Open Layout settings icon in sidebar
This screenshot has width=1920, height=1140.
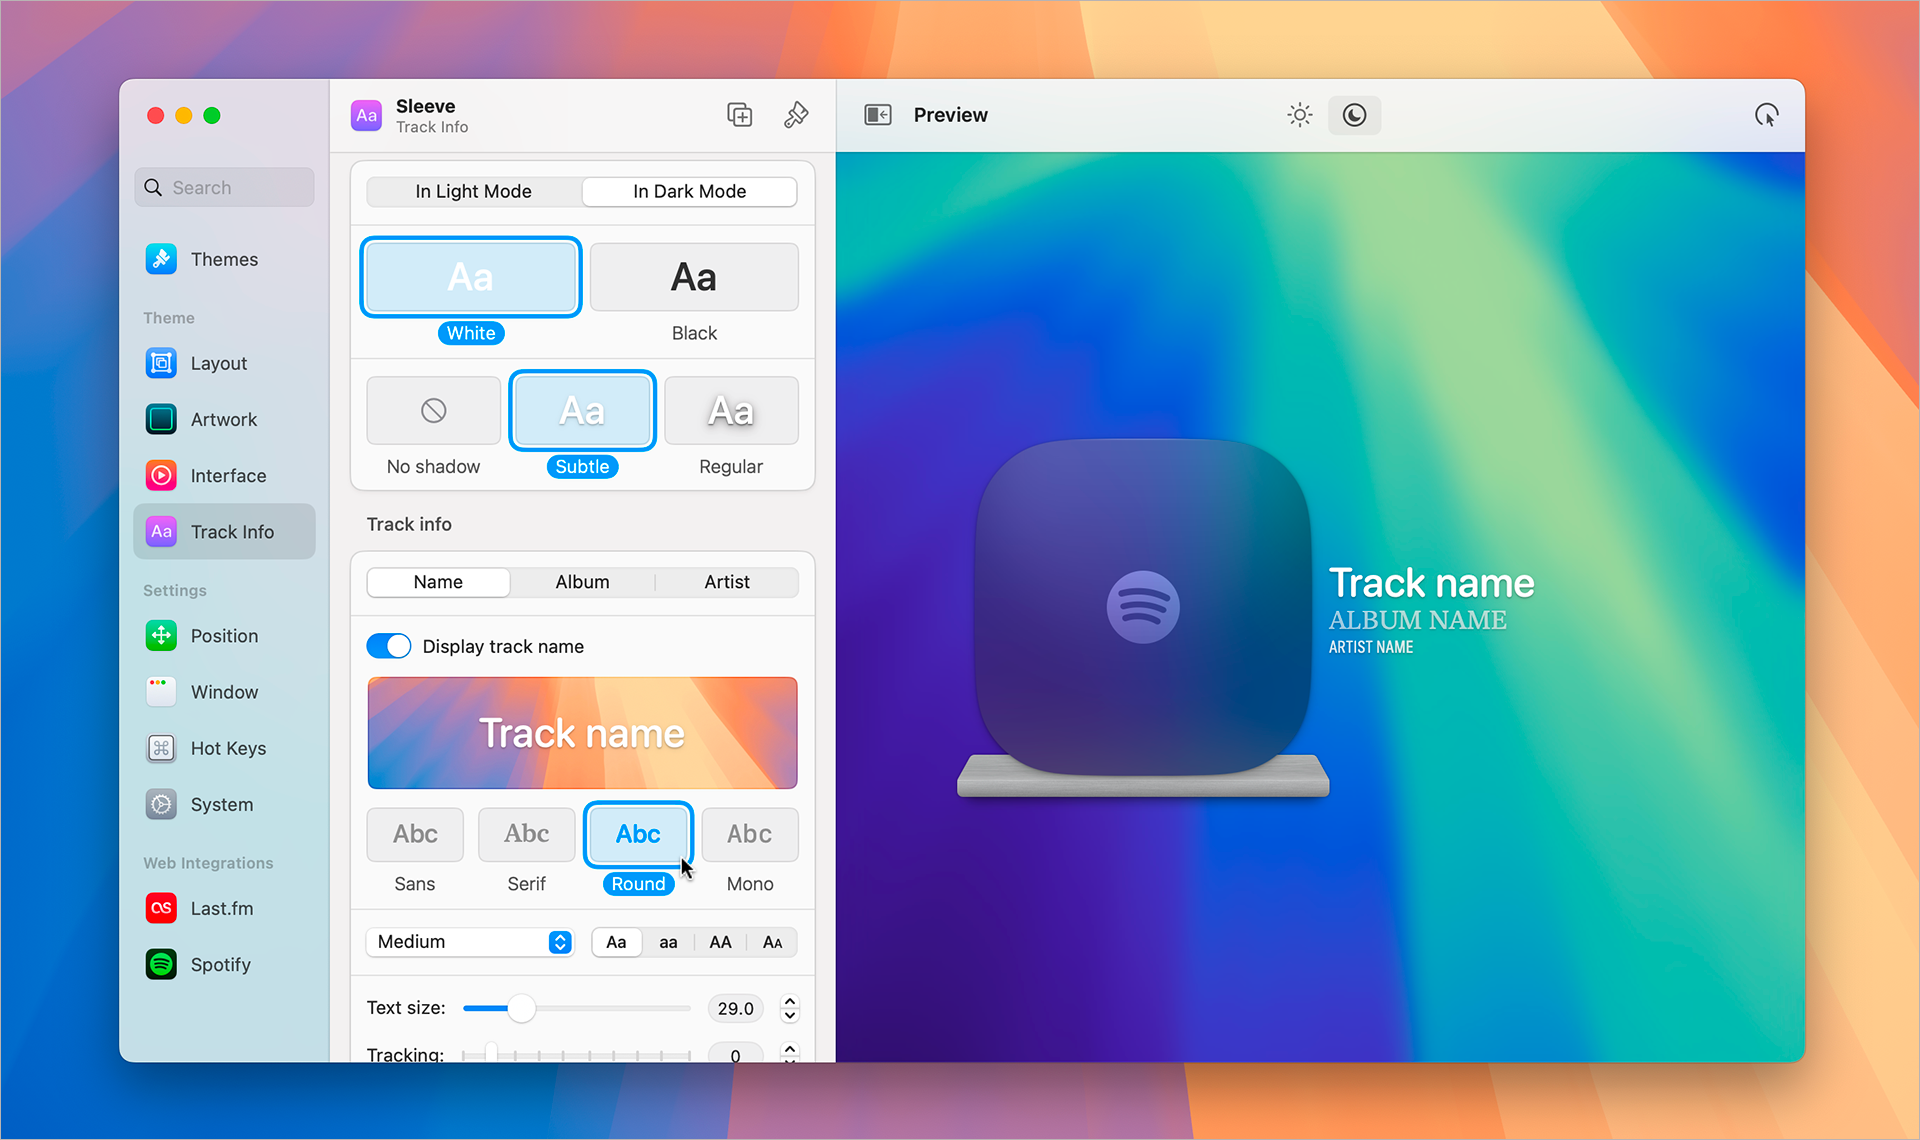(161, 363)
